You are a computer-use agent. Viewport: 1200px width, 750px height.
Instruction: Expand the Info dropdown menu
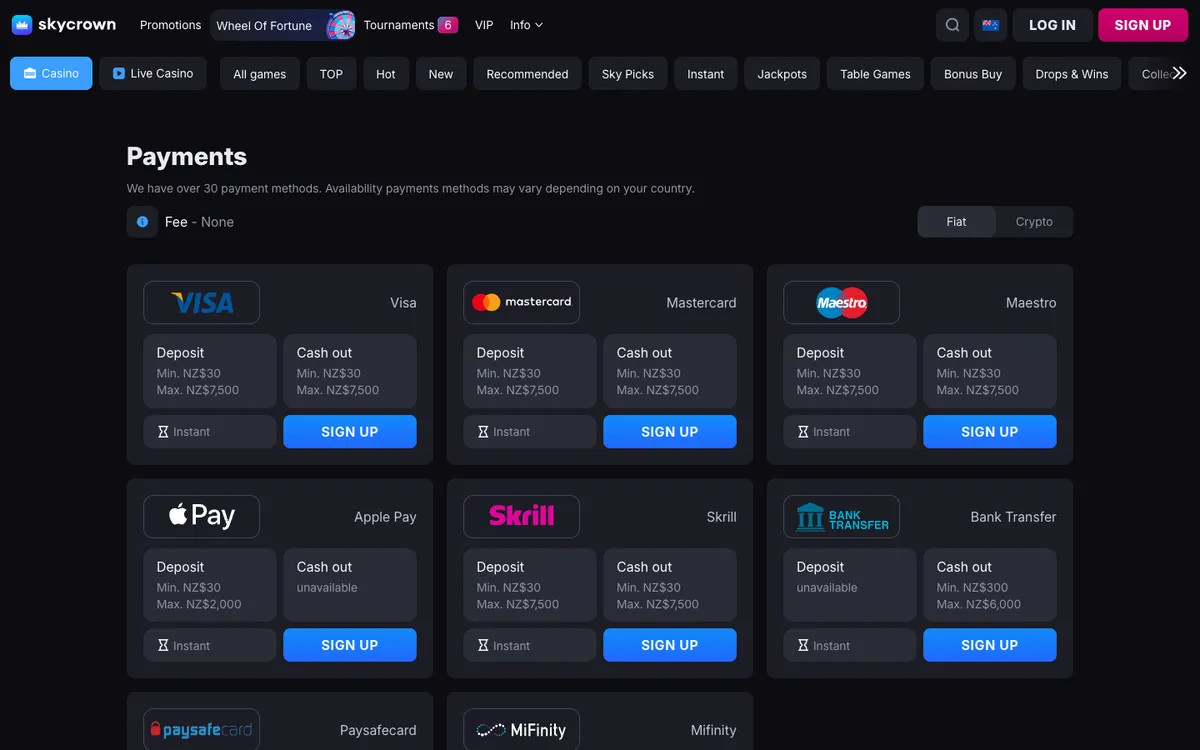pos(526,25)
